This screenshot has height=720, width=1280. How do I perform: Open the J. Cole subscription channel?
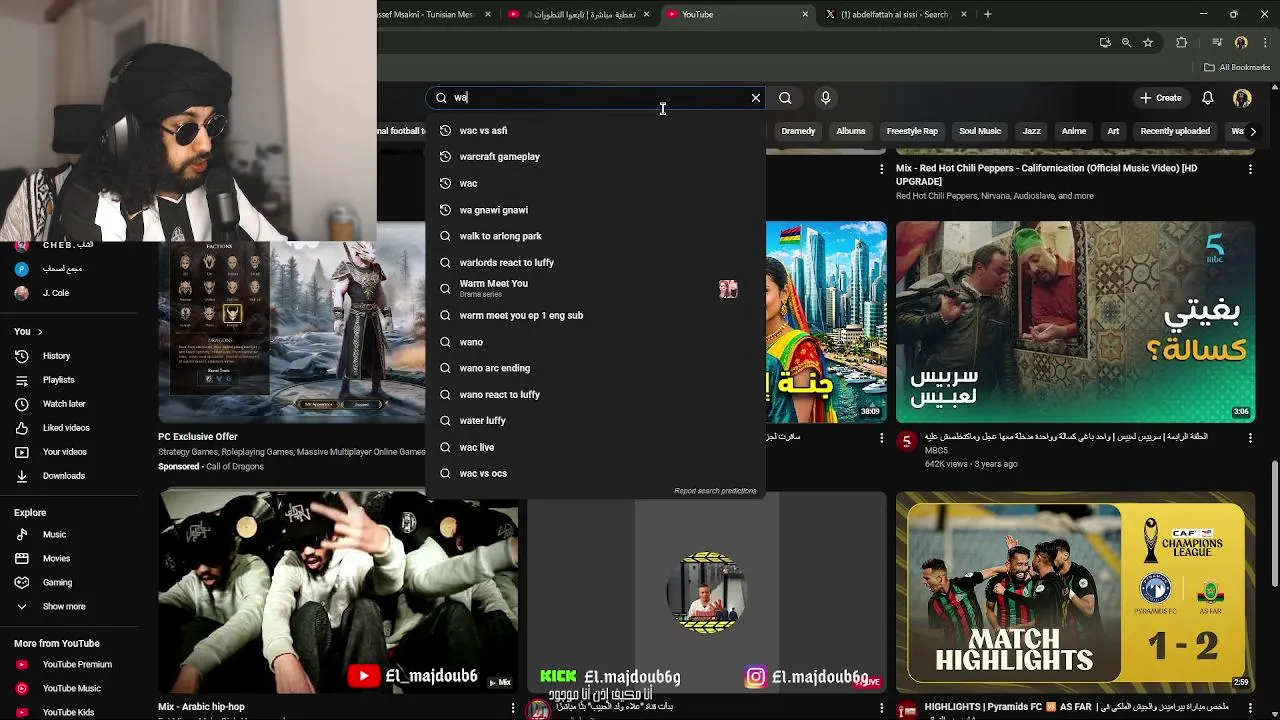pos(56,293)
